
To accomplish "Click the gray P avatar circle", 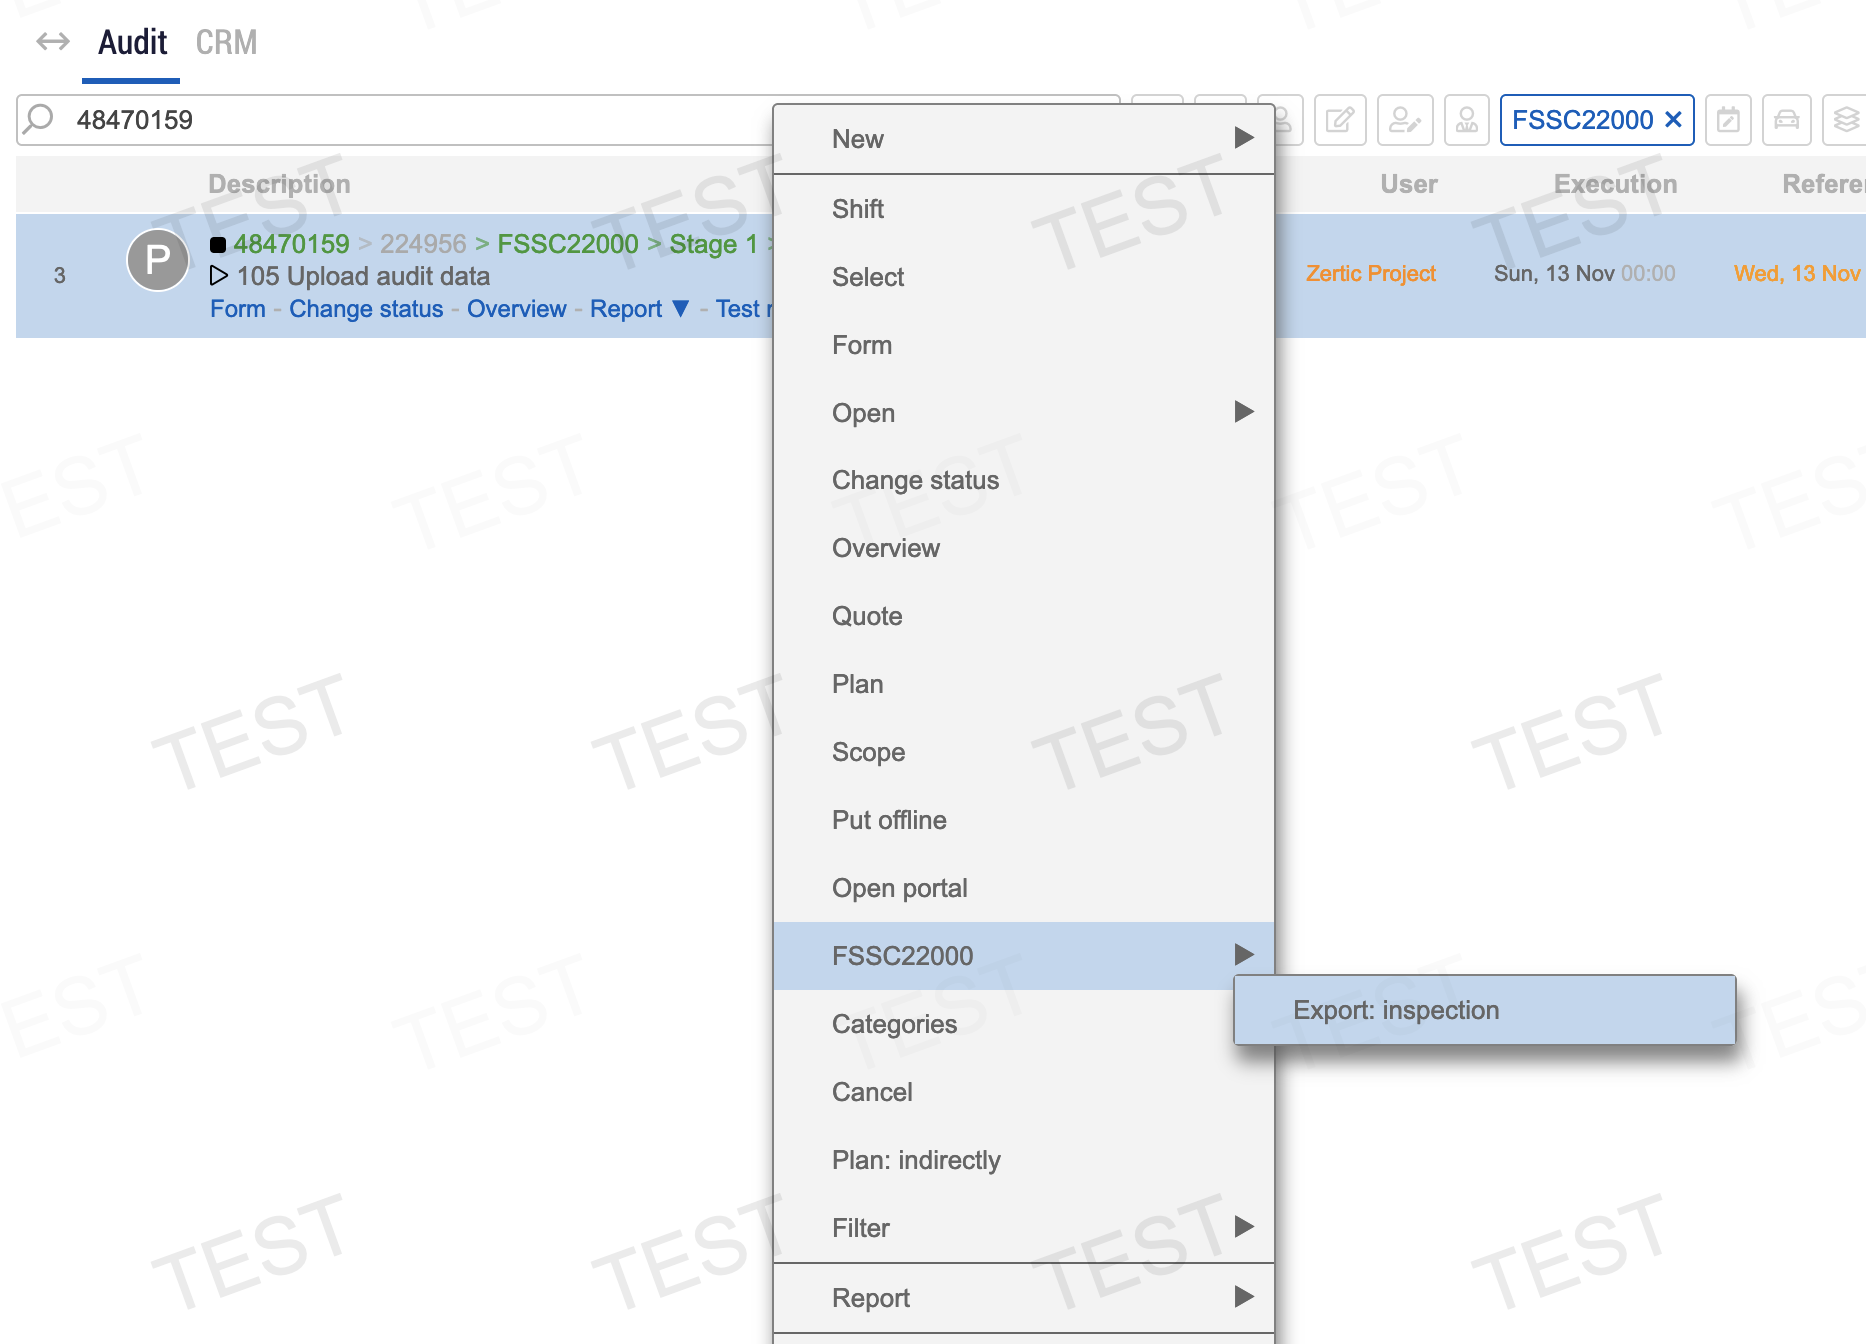I will [x=157, y=260].
